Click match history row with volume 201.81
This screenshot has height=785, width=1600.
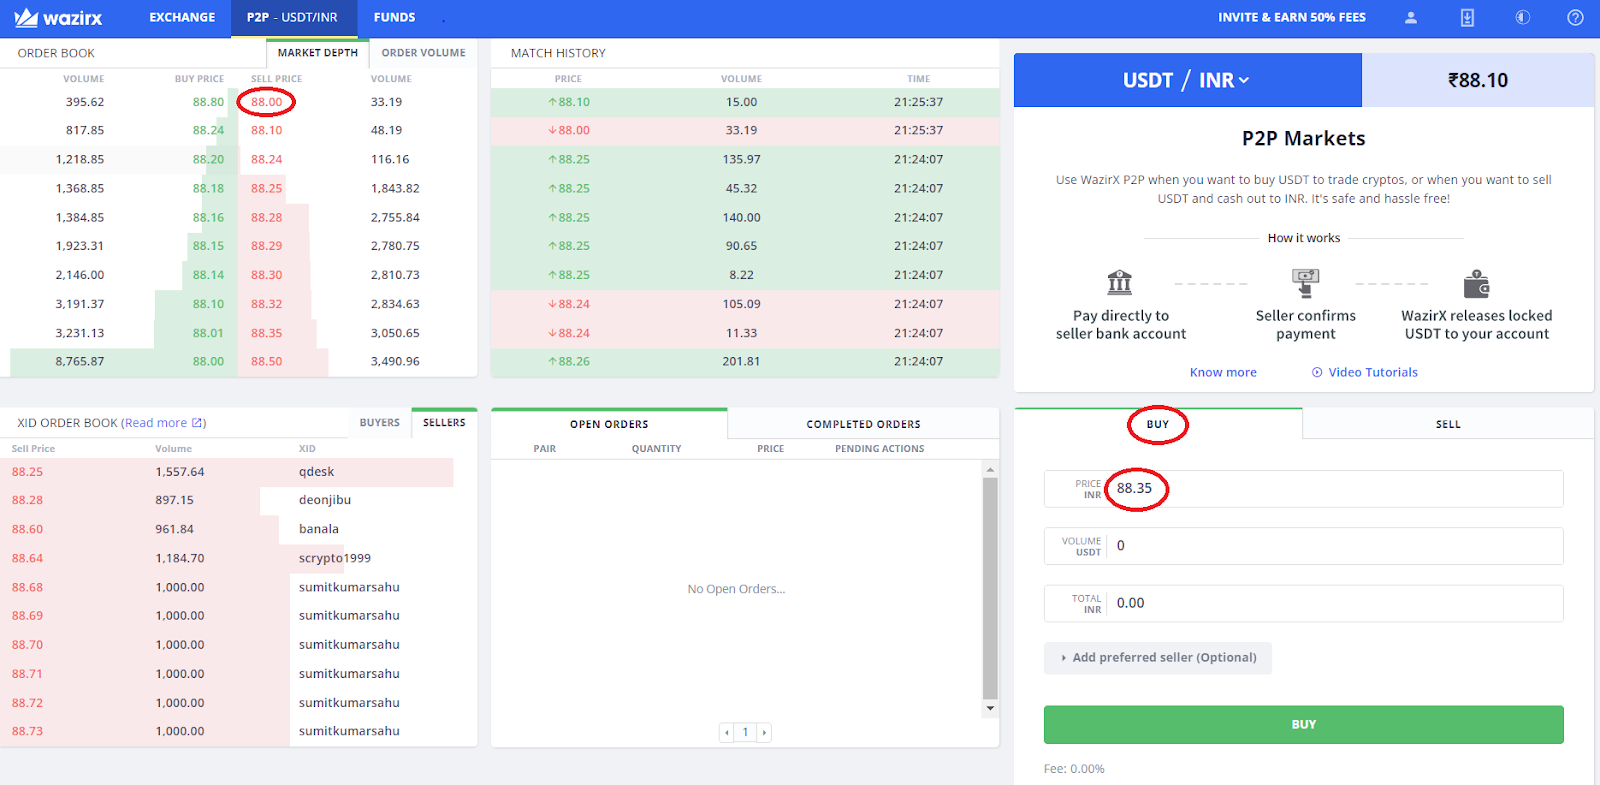(x=745, y=361)
